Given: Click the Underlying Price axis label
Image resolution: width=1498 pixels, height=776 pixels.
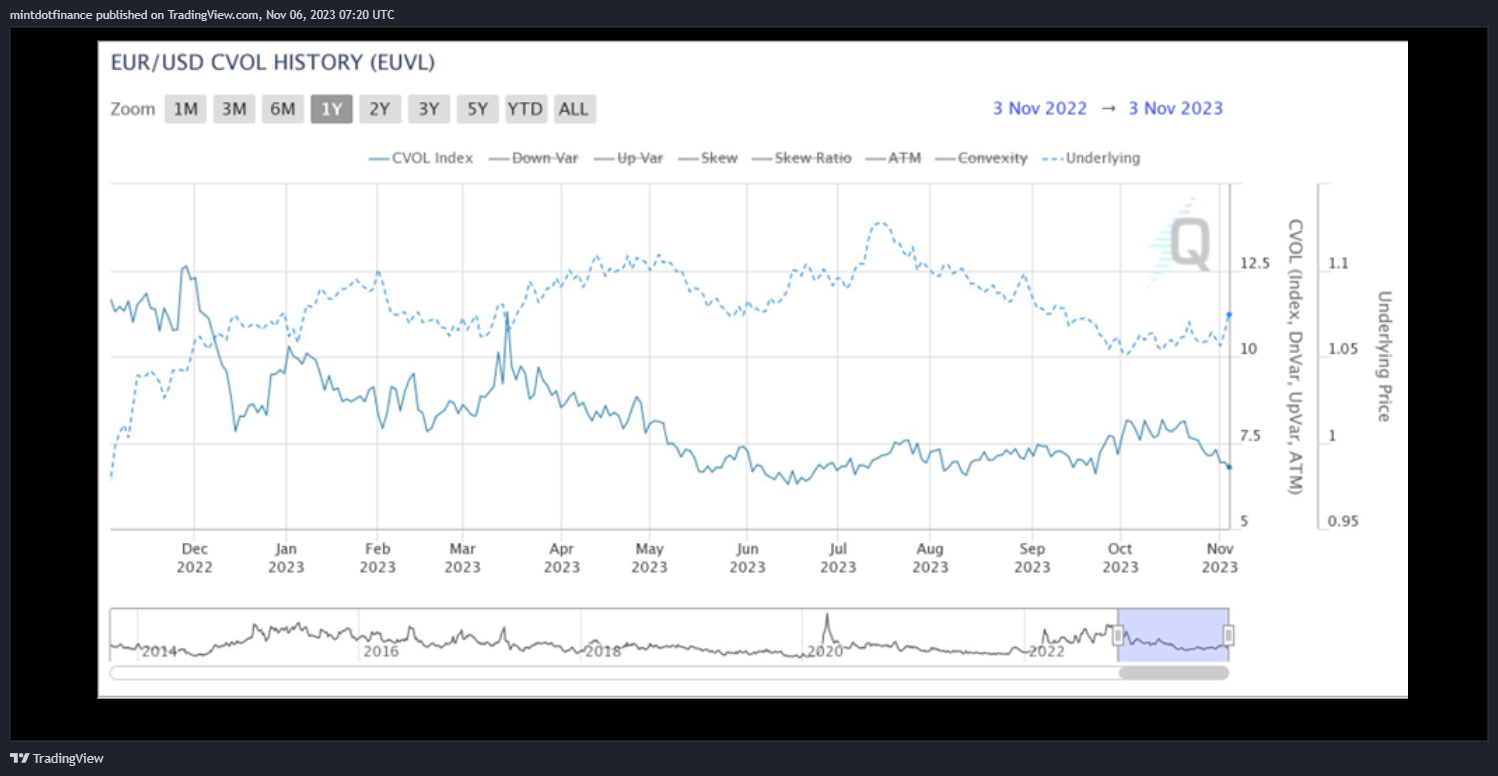Looking at the screenshot, I should 1384,356.
